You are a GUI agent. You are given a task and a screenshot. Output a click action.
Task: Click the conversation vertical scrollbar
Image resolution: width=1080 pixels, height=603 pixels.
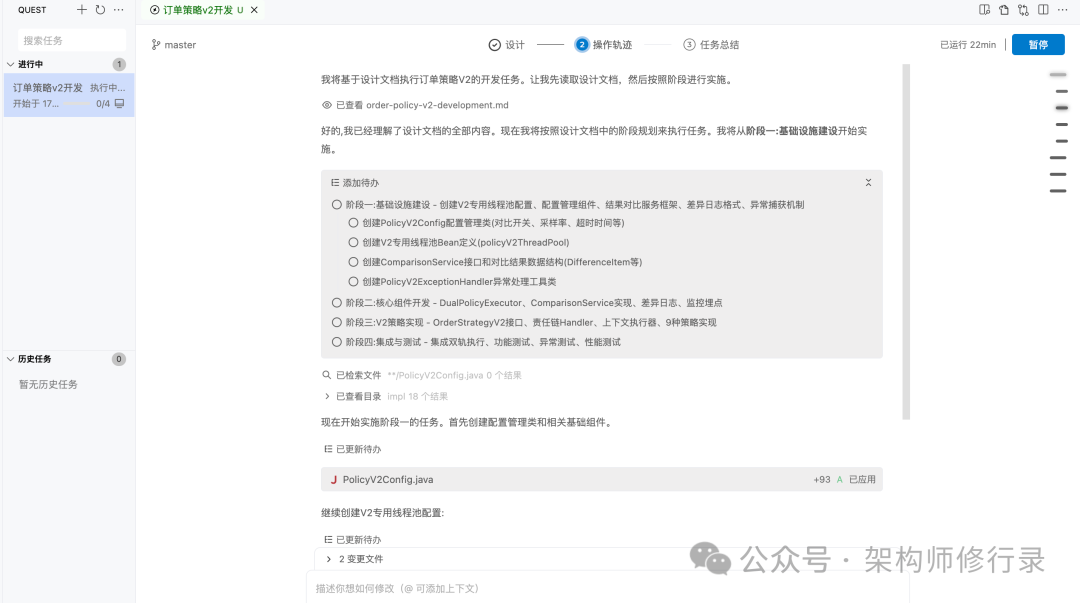pyautogui.click(x=906, y=241)
